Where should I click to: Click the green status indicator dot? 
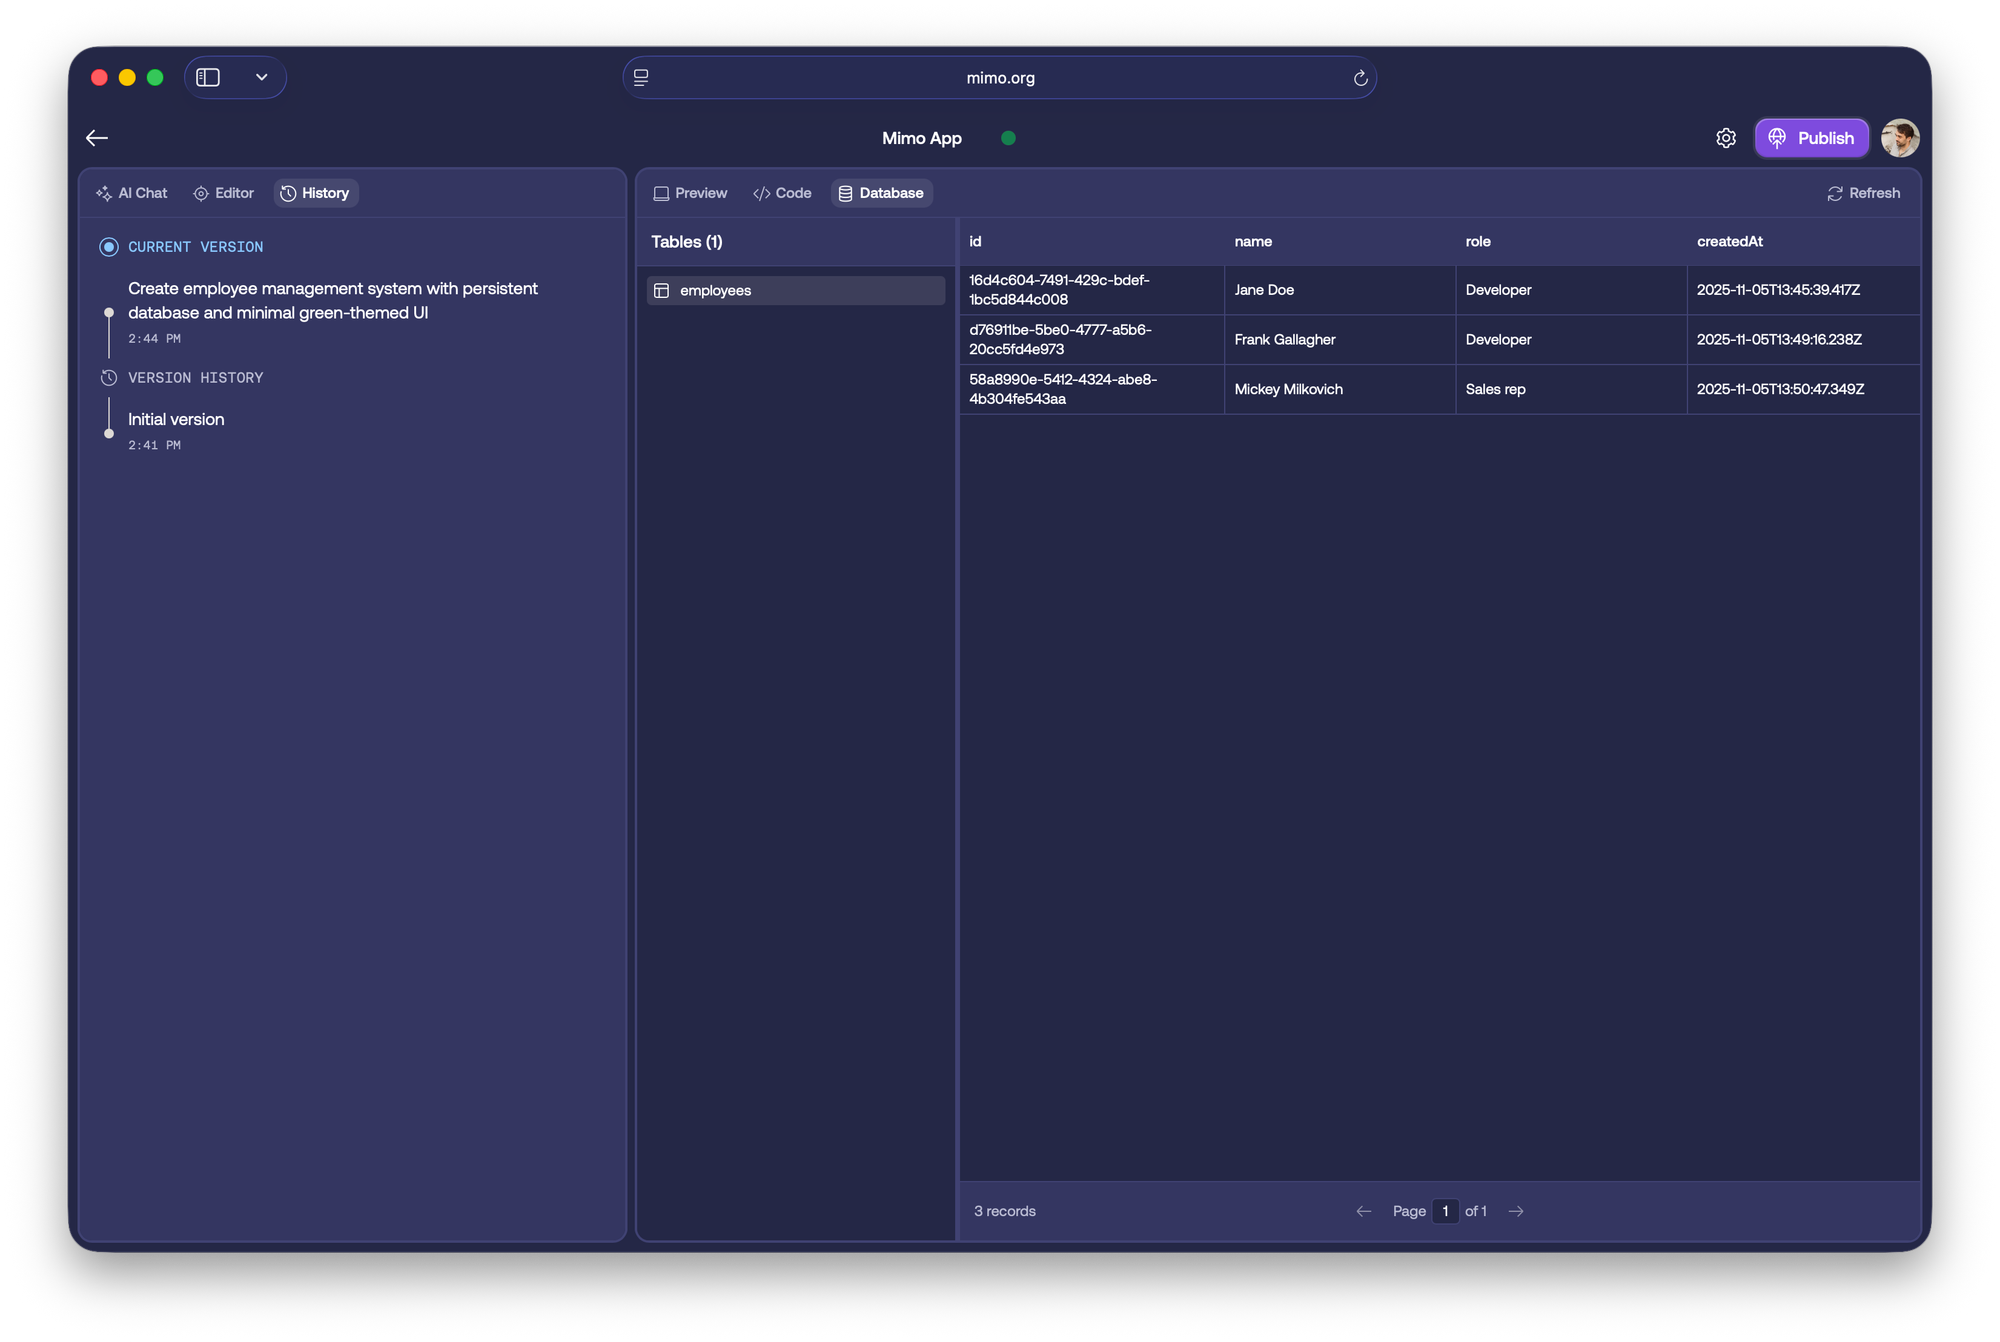(x=1008, y=138)
